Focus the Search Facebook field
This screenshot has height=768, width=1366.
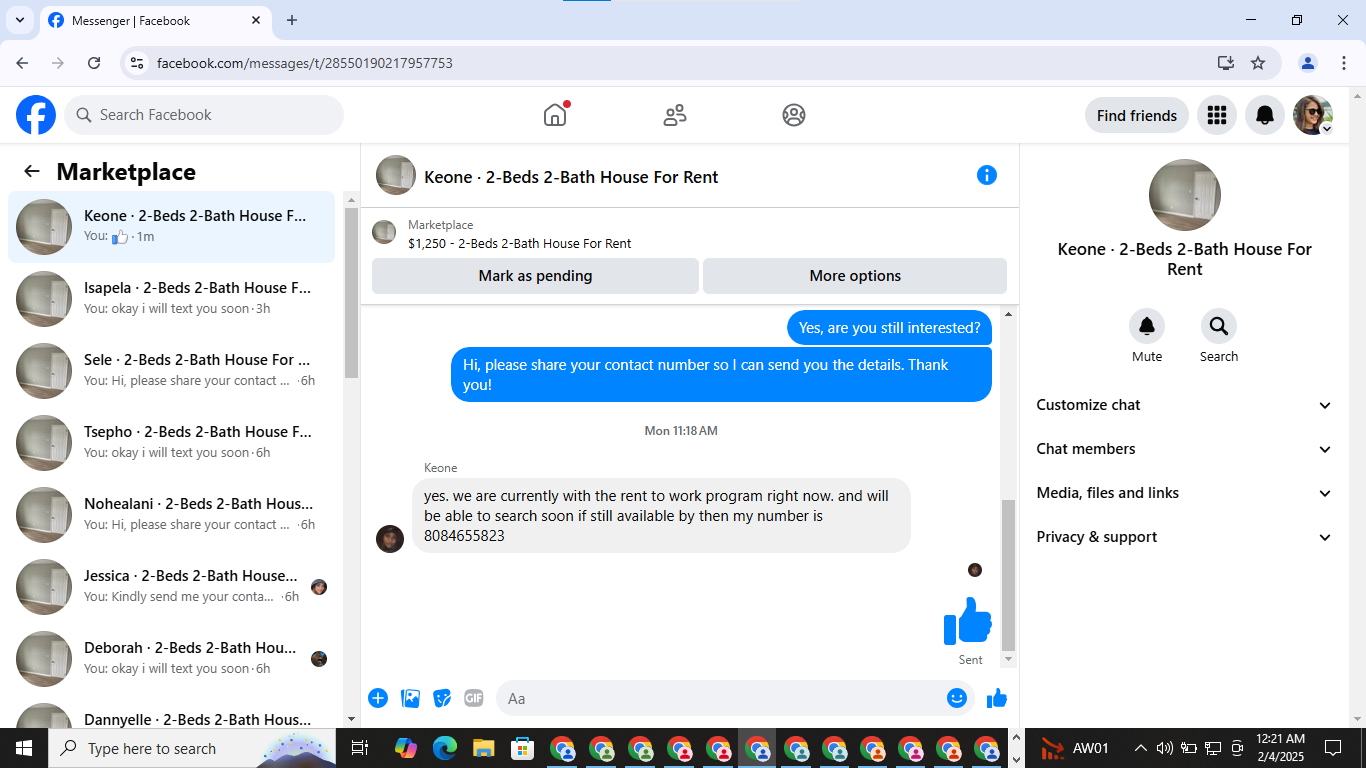tap(204, 115)
